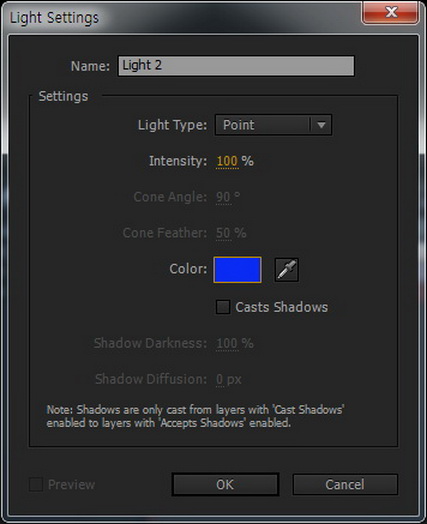
Task: Dismiss the dialog using Cancel
Action: click(345, 484)
